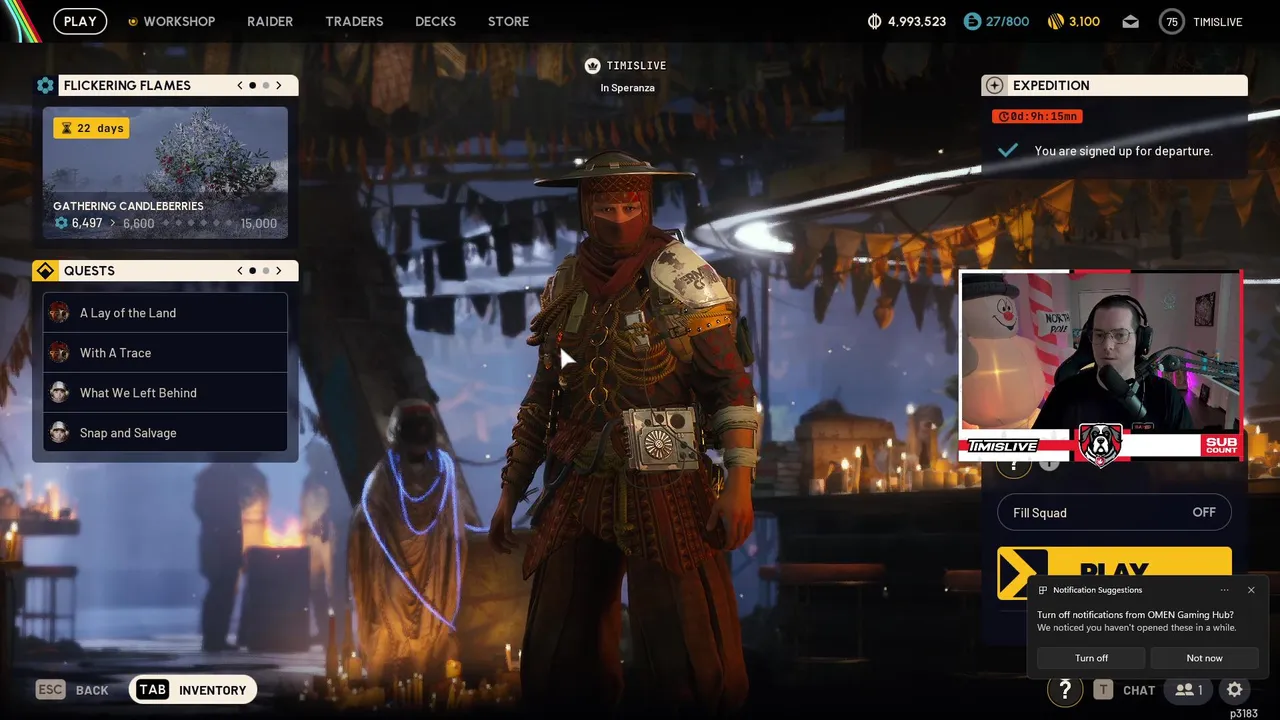Viewport: 1280px width, 720px height.
Task: Open the mail inbox icon
Action: pyautogui.click(x=1130, y=21)
